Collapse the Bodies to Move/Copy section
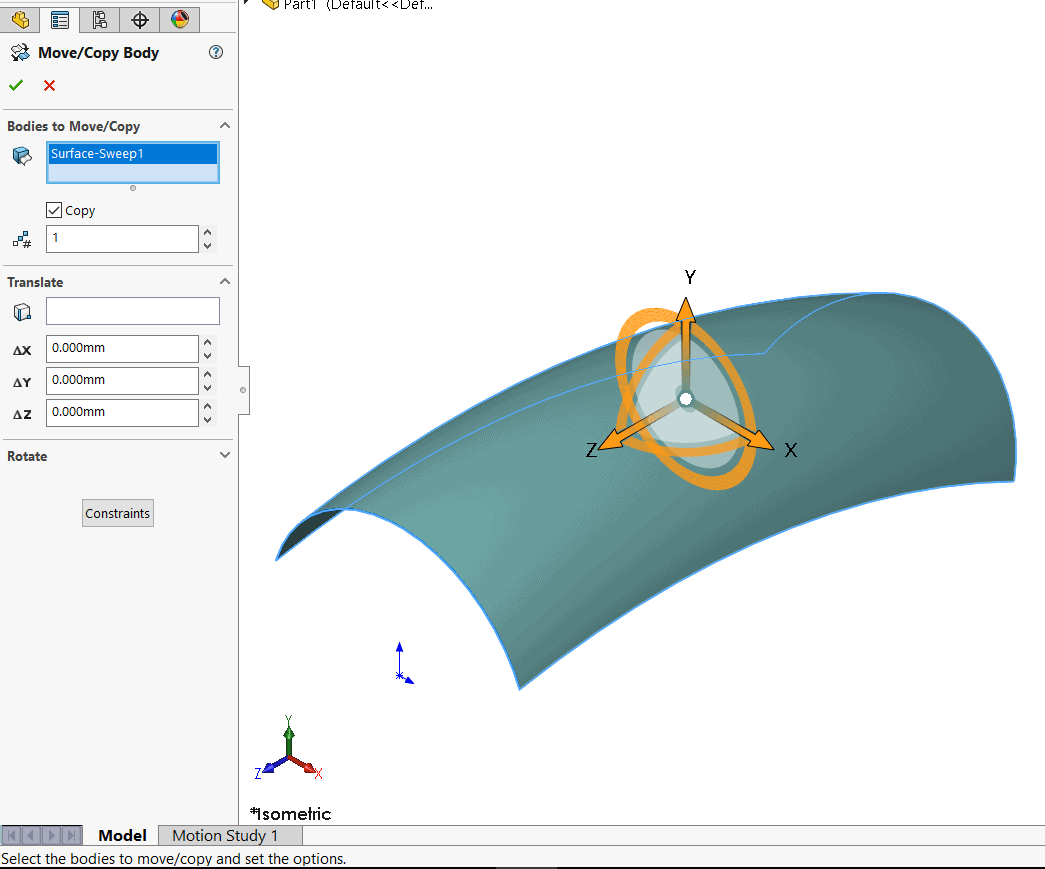Viewport: 1045px width, 869px height. tap(225, 125)
